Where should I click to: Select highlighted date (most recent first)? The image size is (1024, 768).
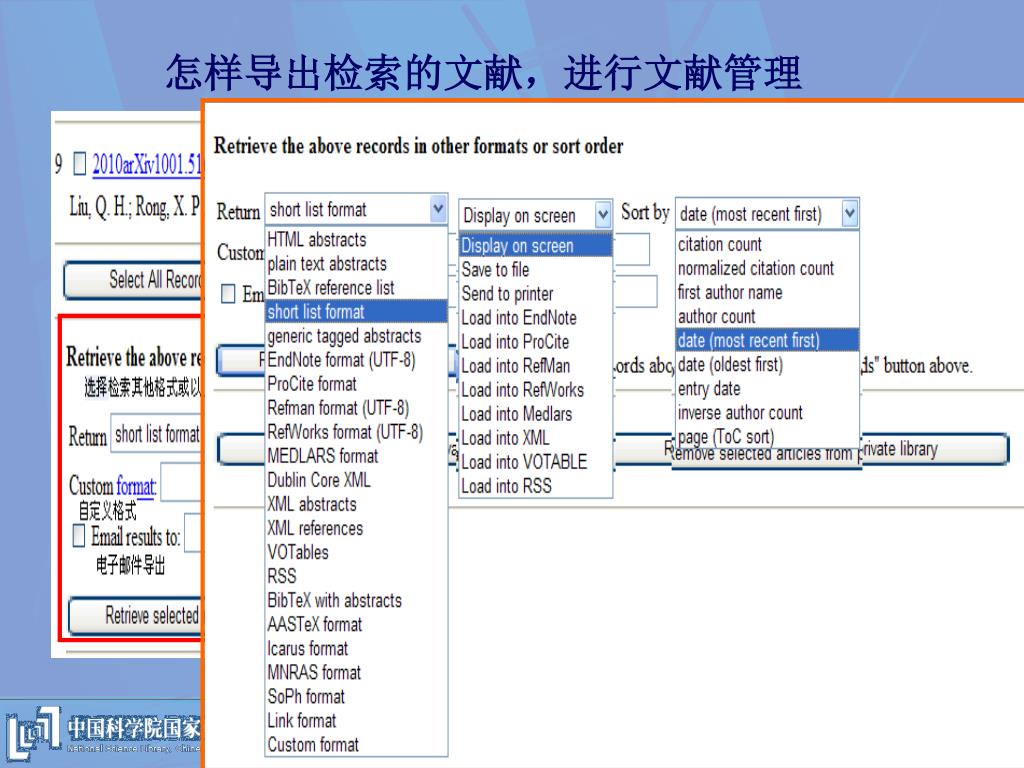[767, 340]
